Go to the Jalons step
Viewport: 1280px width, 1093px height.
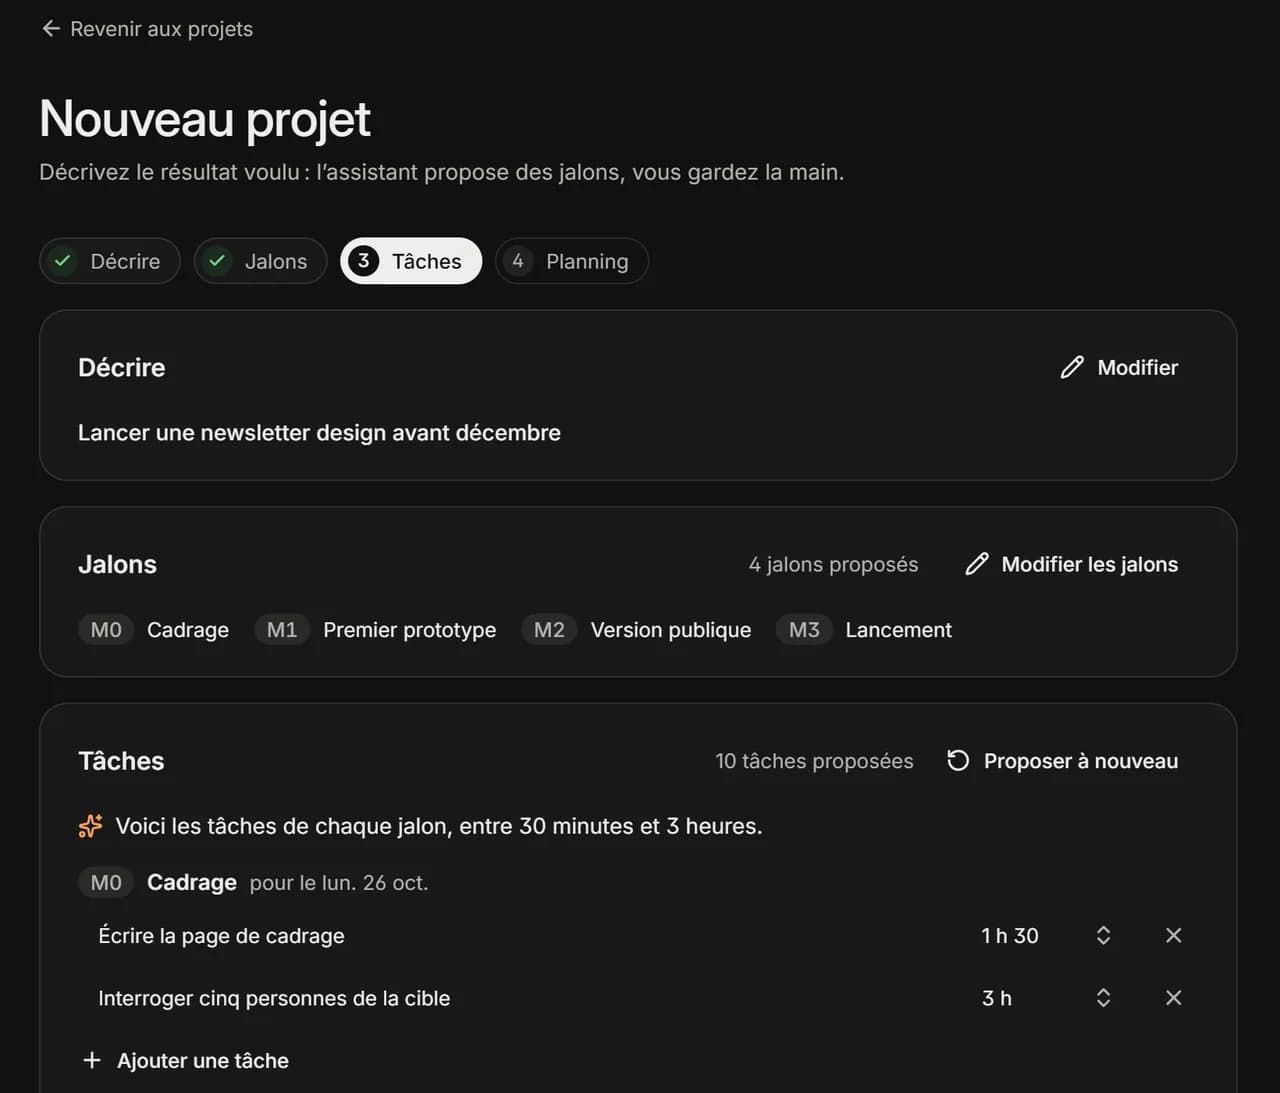pyautogui.click(x=260, y=261)
